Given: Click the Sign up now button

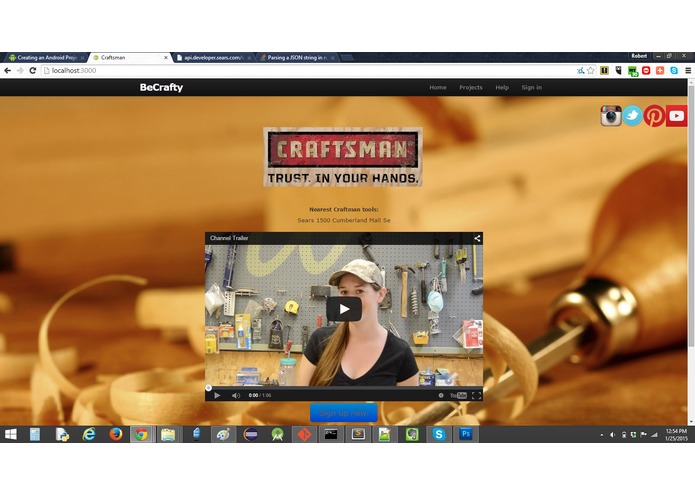Looking at the screenshot, I should tap(344, 413).
